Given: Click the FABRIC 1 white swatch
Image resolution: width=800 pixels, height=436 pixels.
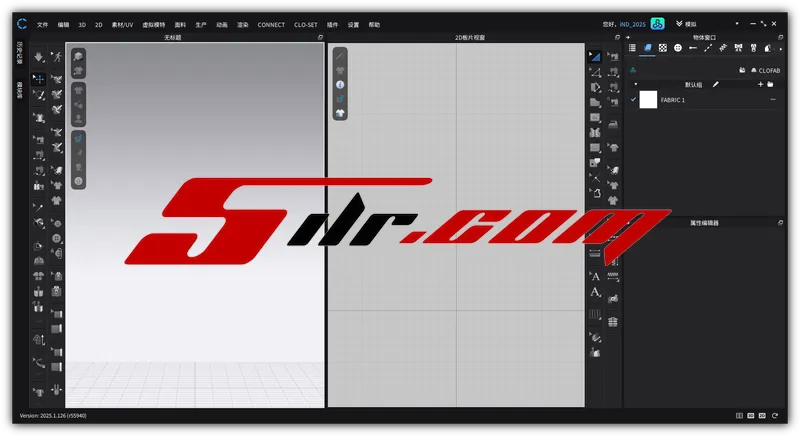Looking at the screenshot, I should (648, 99).
